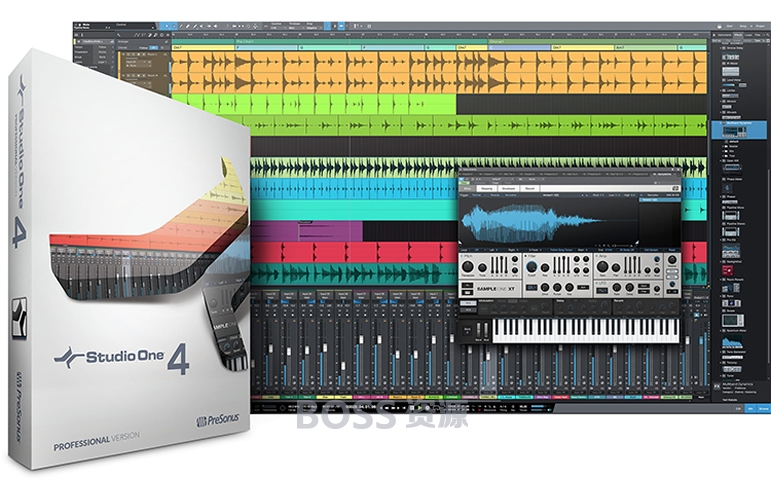This screenshot has width=771, height=479.
Task: Open the Quantize value dropdown
Action: click(x=279, y=28)
